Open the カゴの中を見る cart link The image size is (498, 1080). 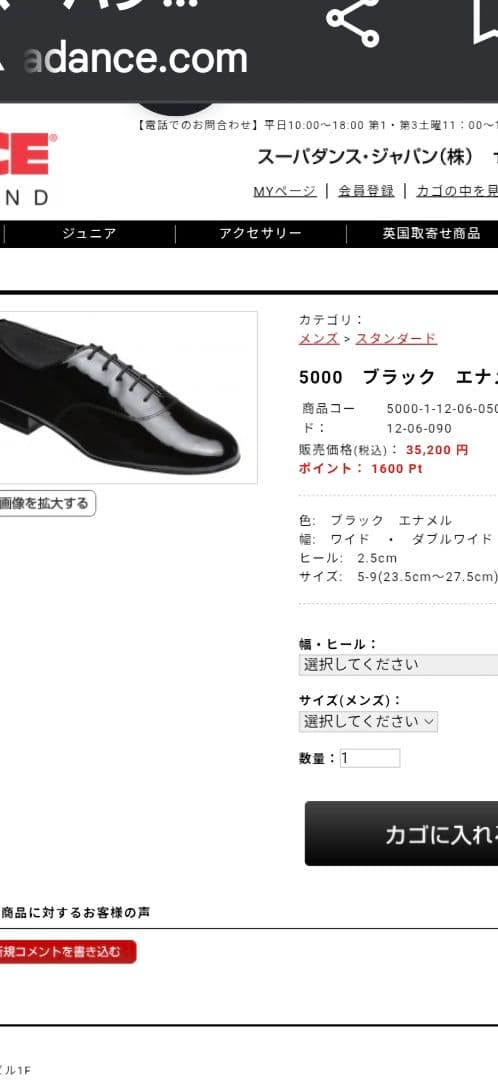(457, 191)
